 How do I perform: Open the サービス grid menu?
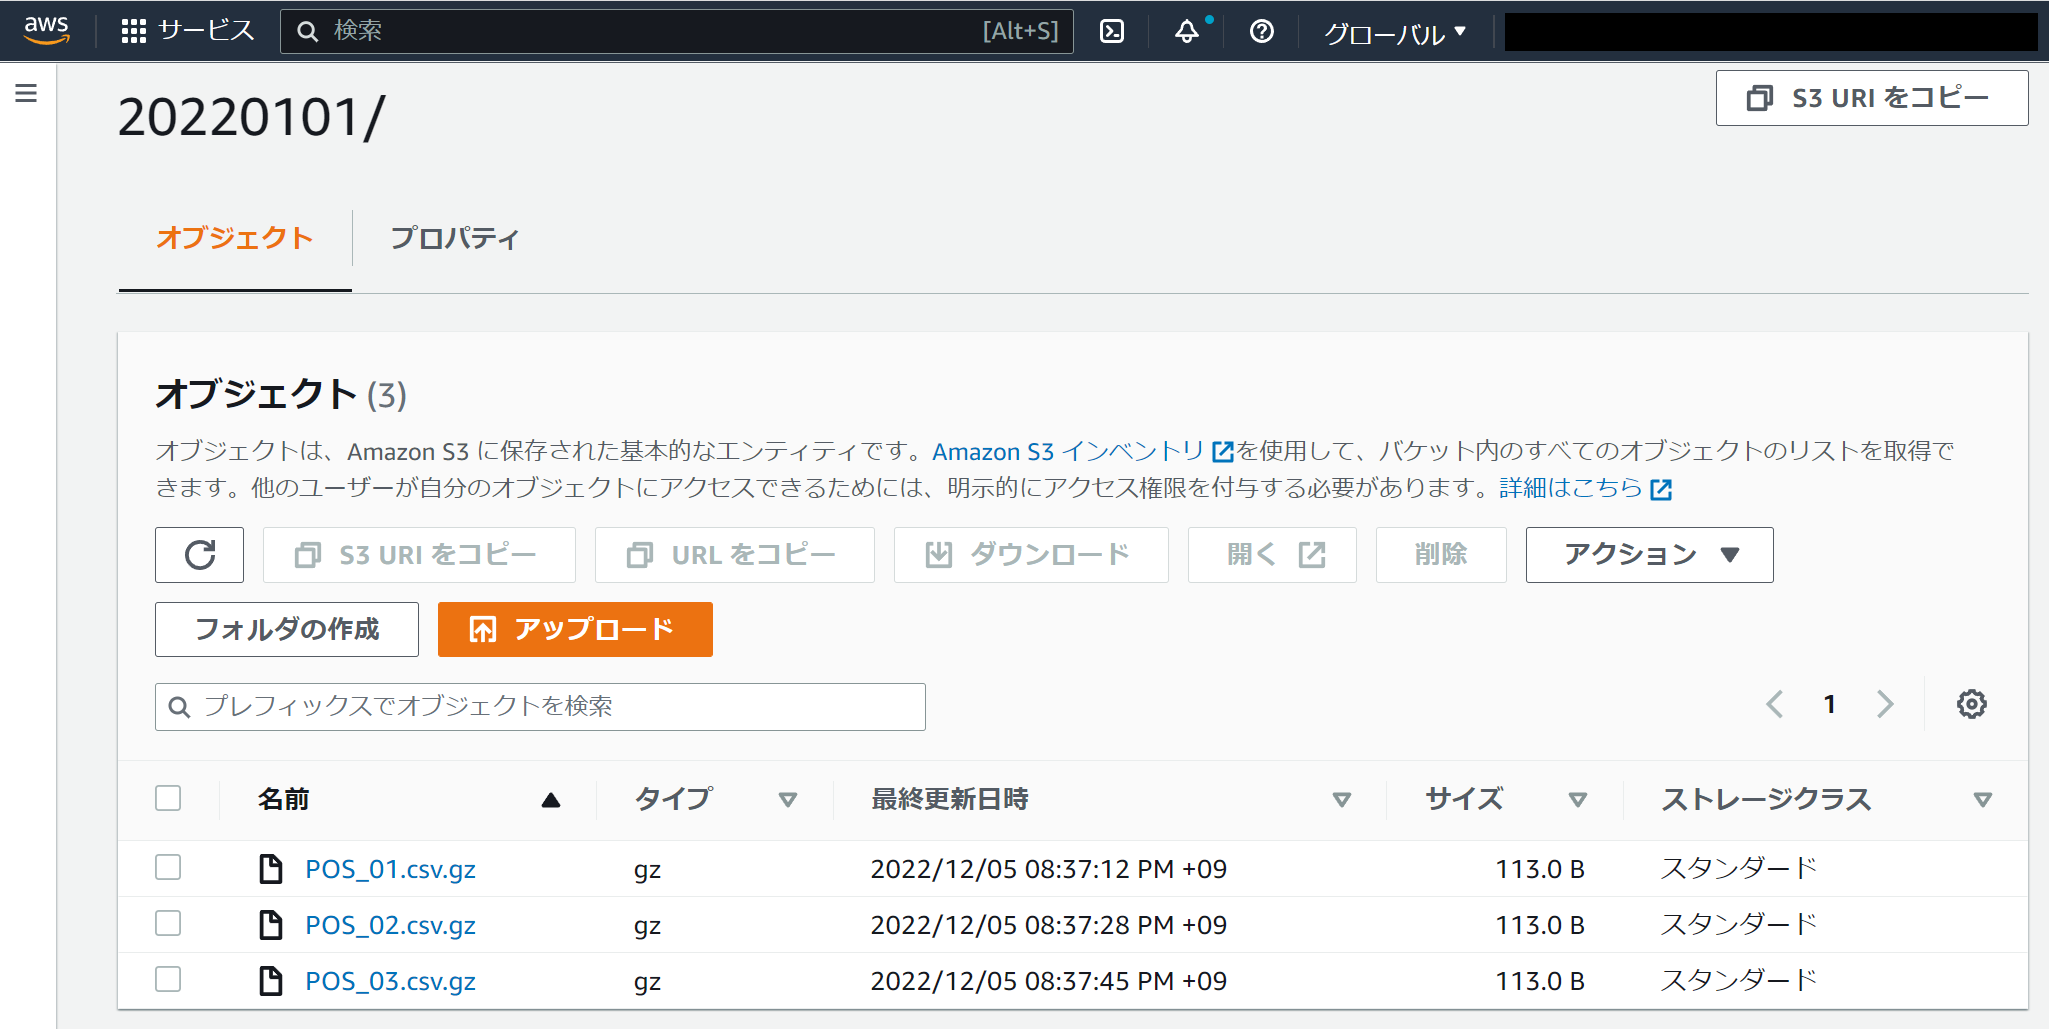[x=187, y=31]
